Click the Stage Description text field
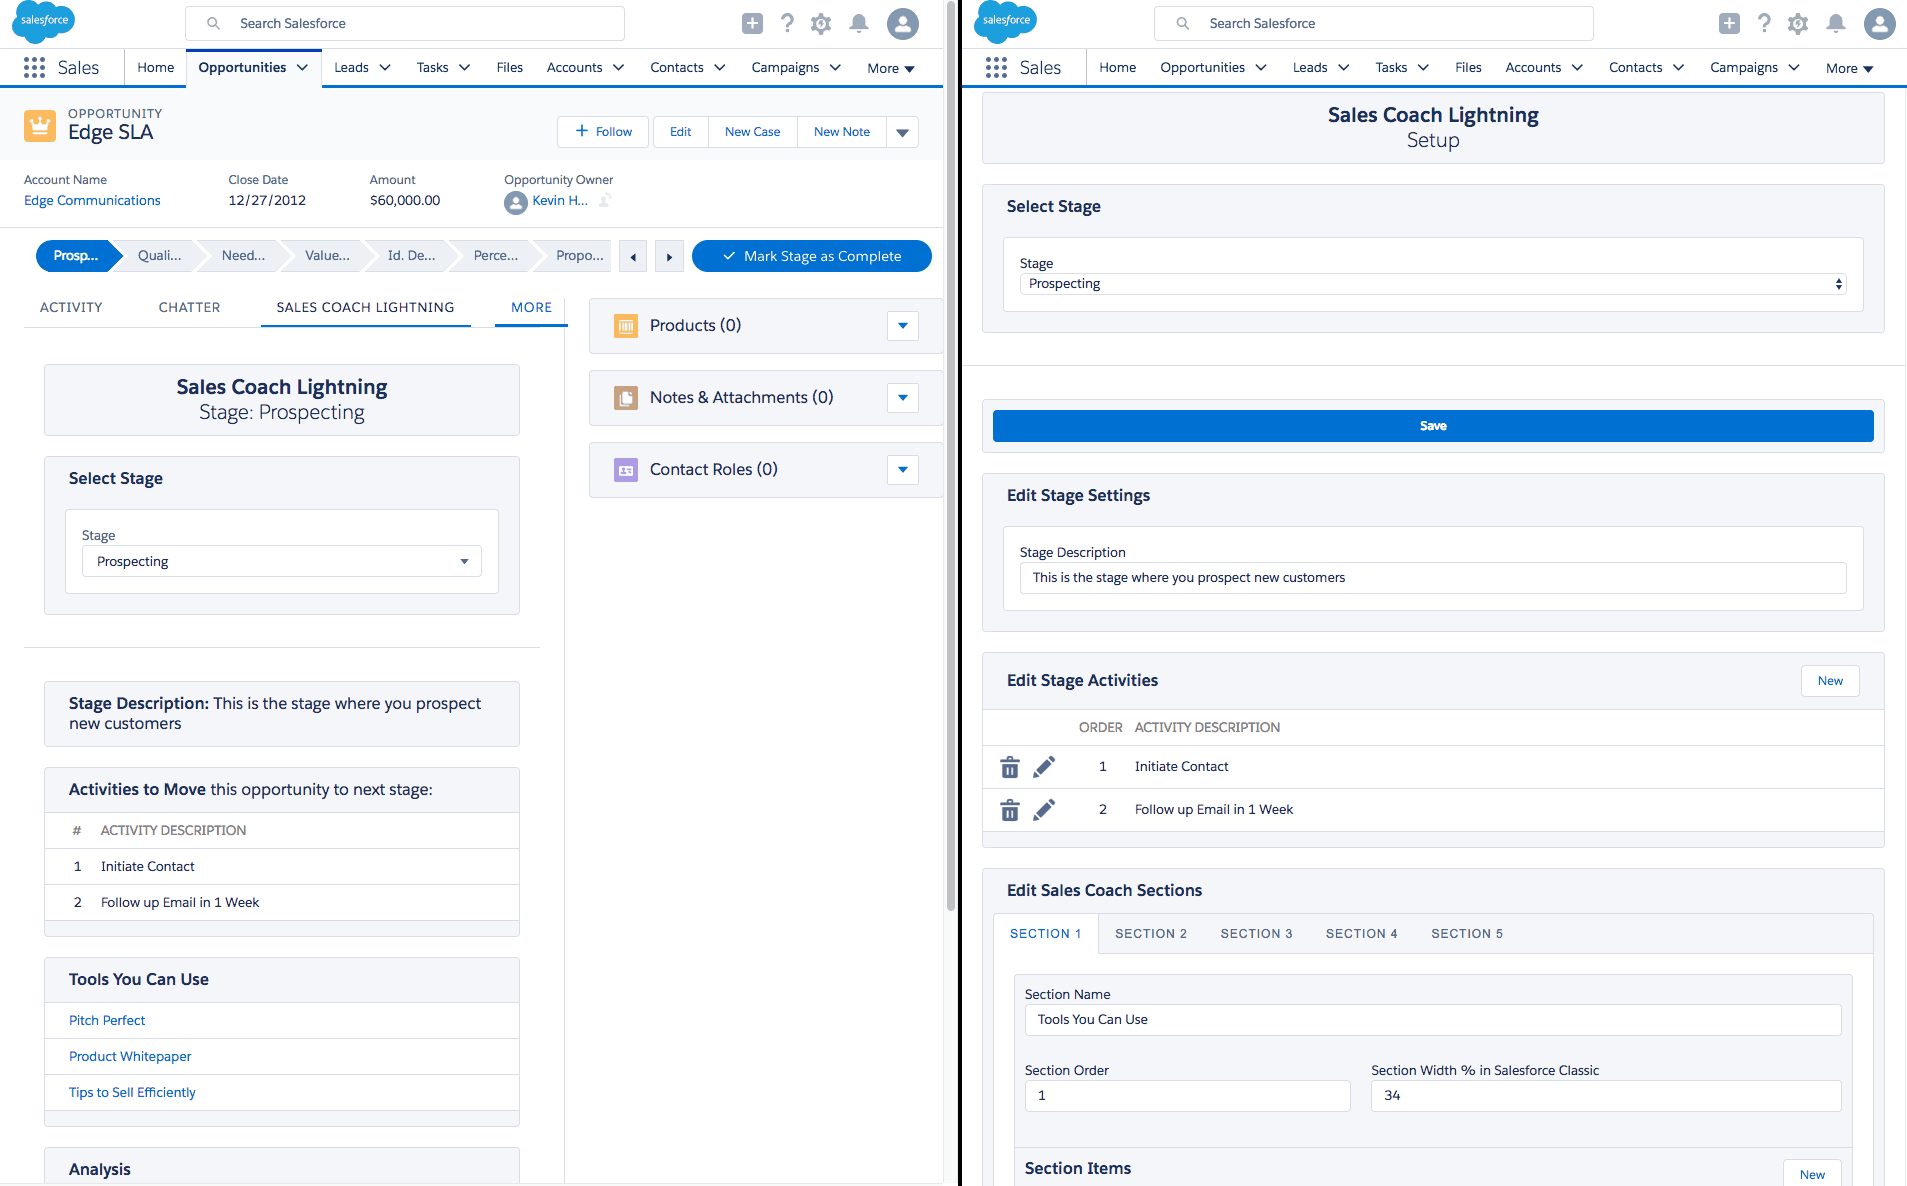The width and height of the screenshot is (1907, 1186). [1432, 578]
